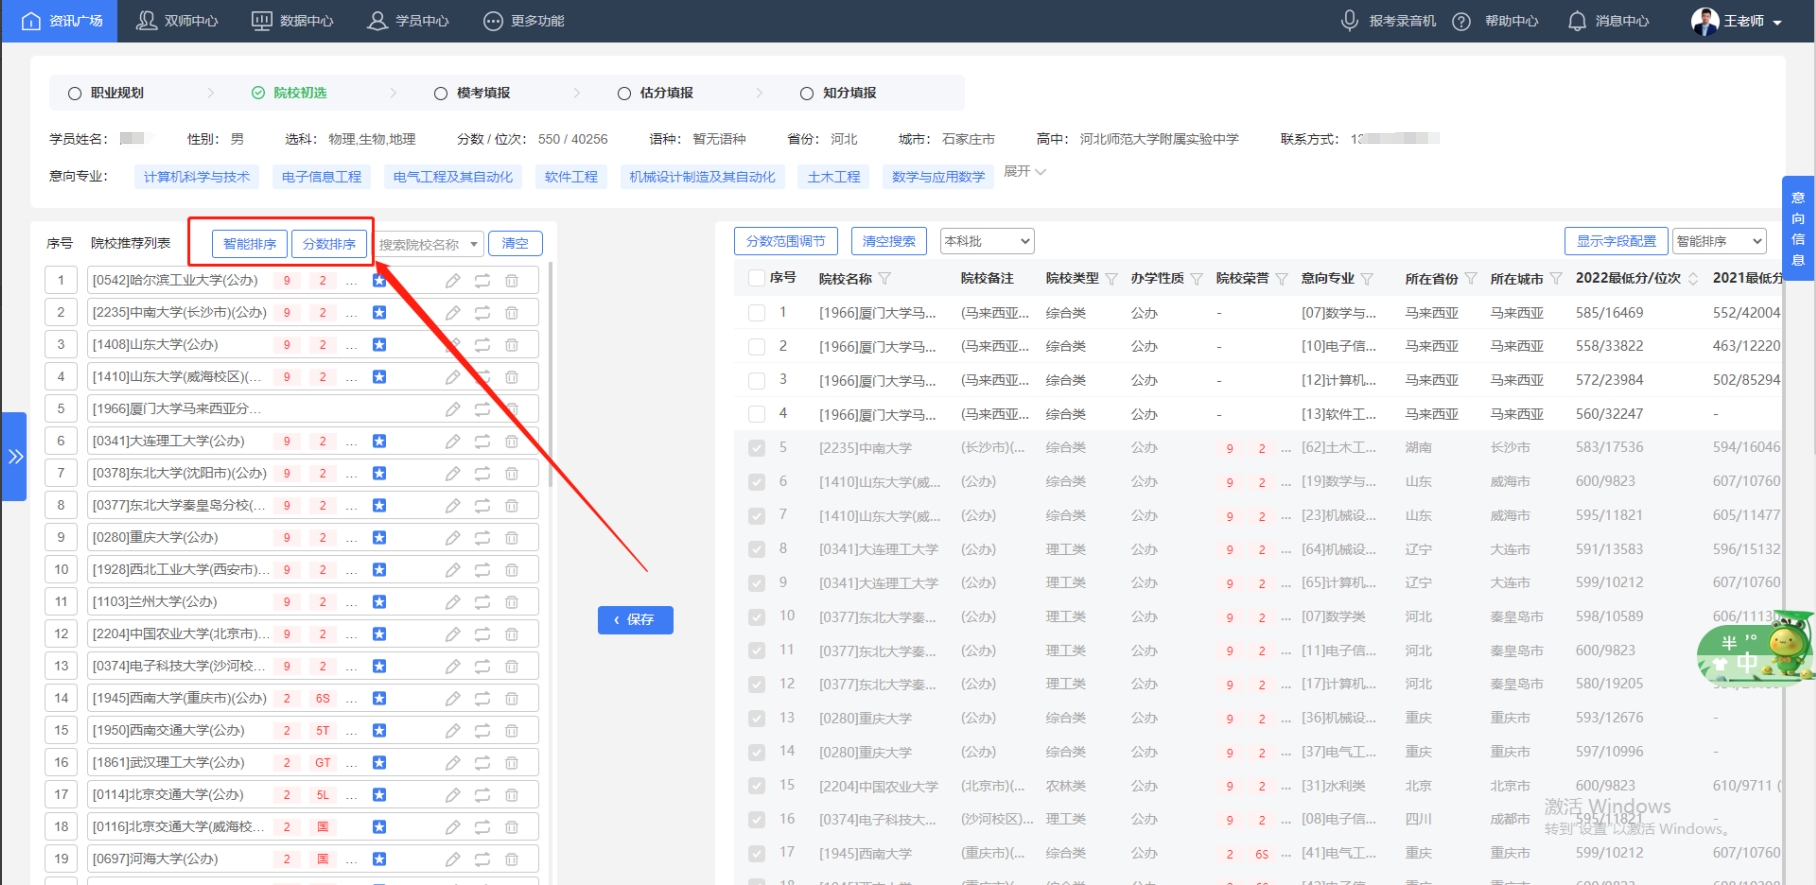Click swap icon on 中国农业大学(北京市) row

482,634
